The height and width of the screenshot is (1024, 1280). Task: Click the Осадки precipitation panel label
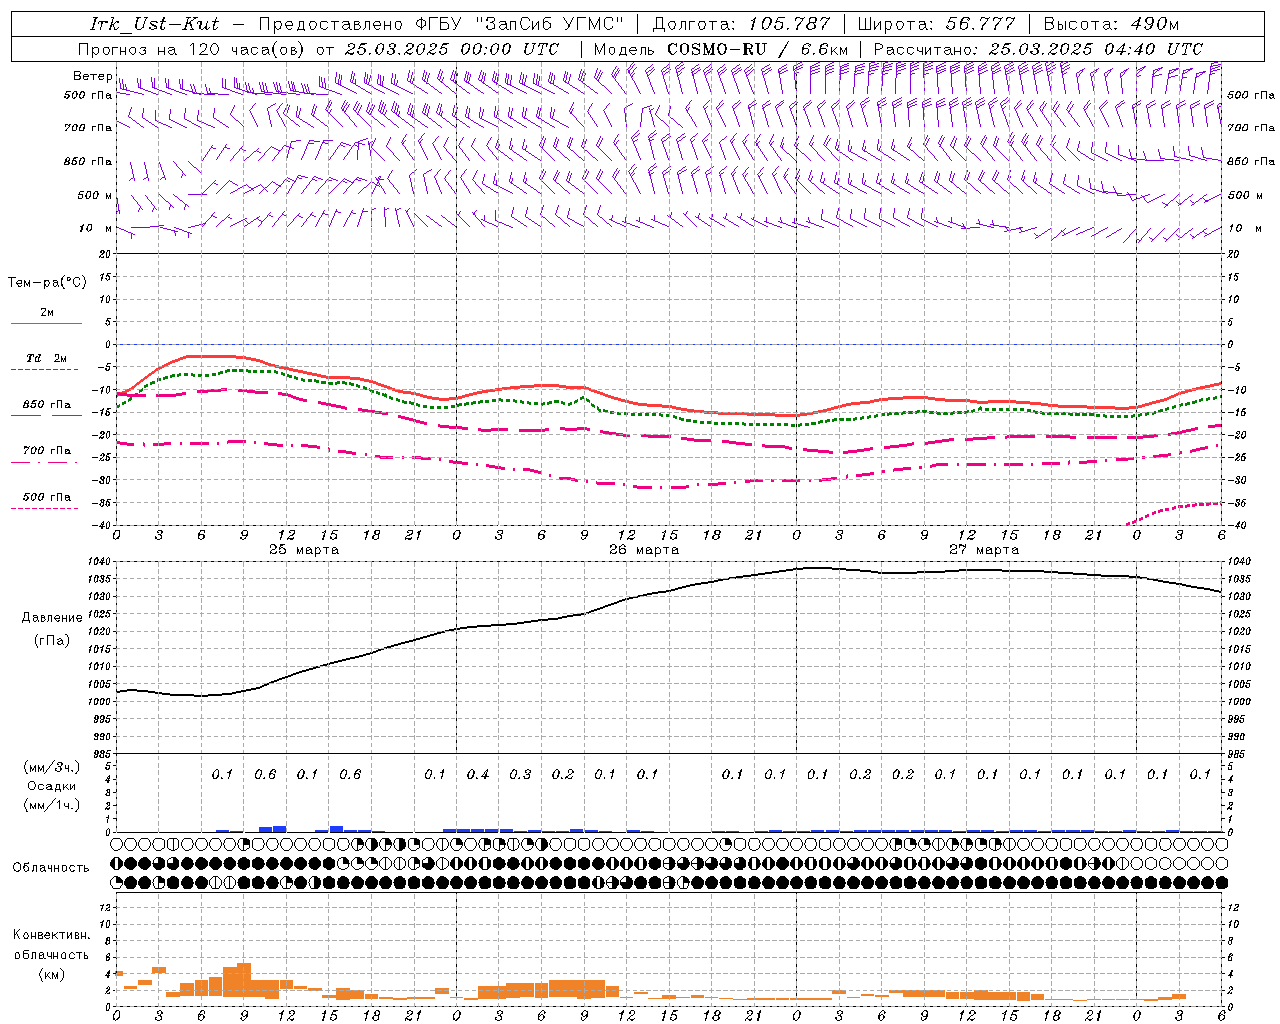coord(52,786)
